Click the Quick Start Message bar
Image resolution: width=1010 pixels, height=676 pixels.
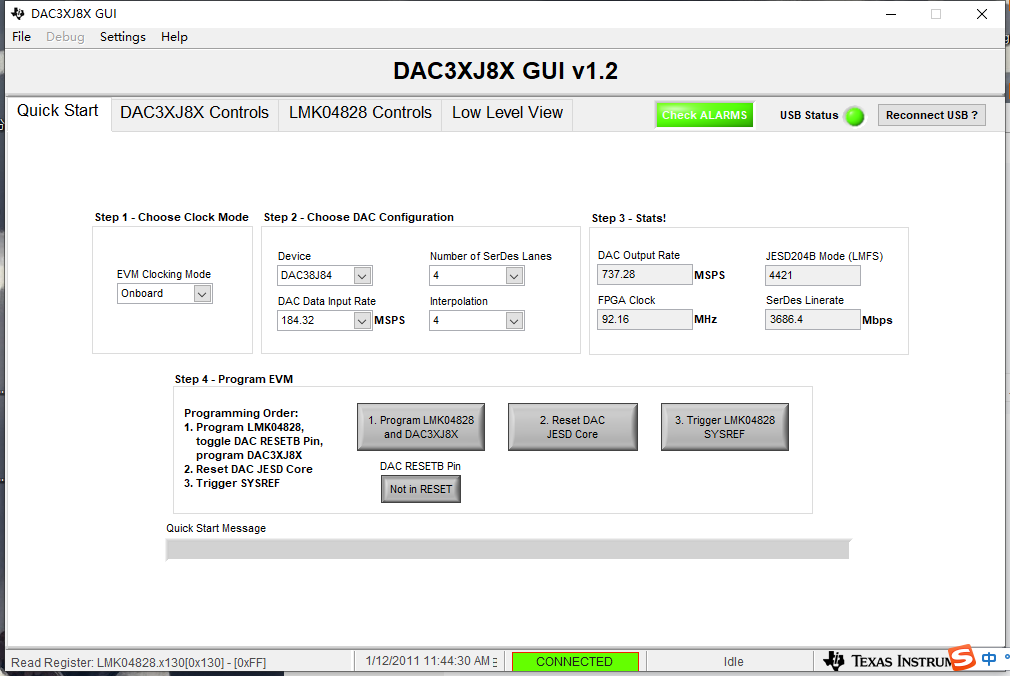[508, 550]
